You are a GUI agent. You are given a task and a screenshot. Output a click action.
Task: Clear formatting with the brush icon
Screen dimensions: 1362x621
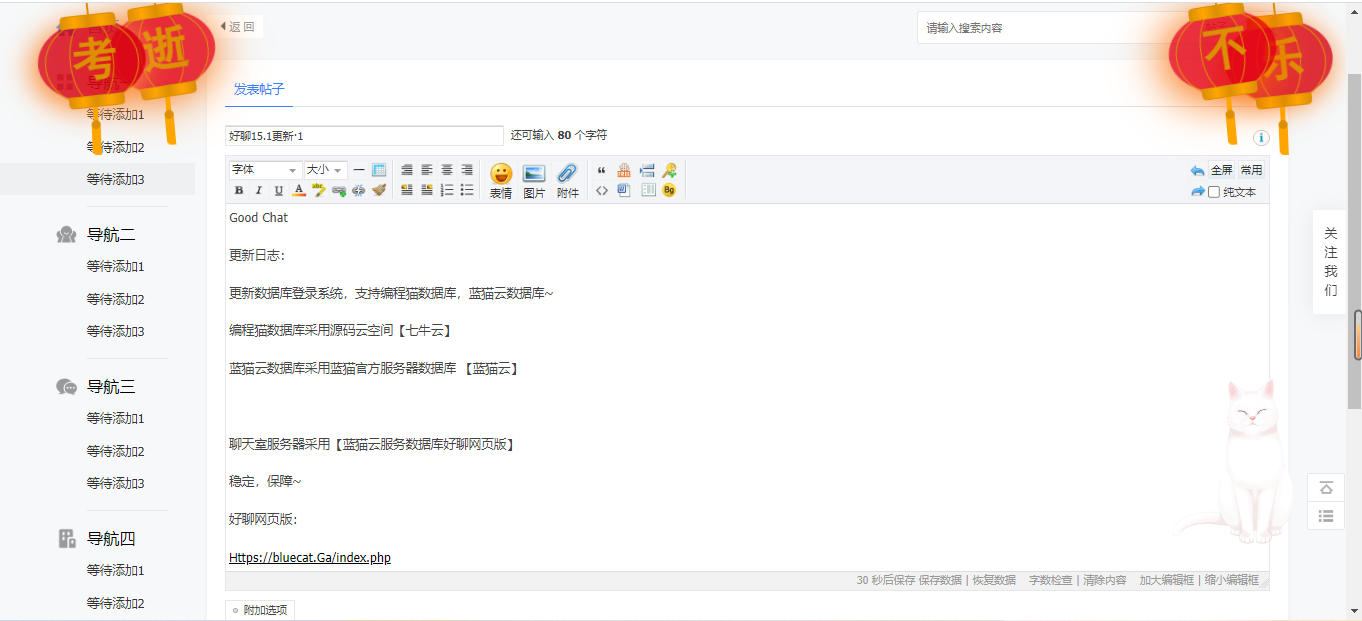378,190
